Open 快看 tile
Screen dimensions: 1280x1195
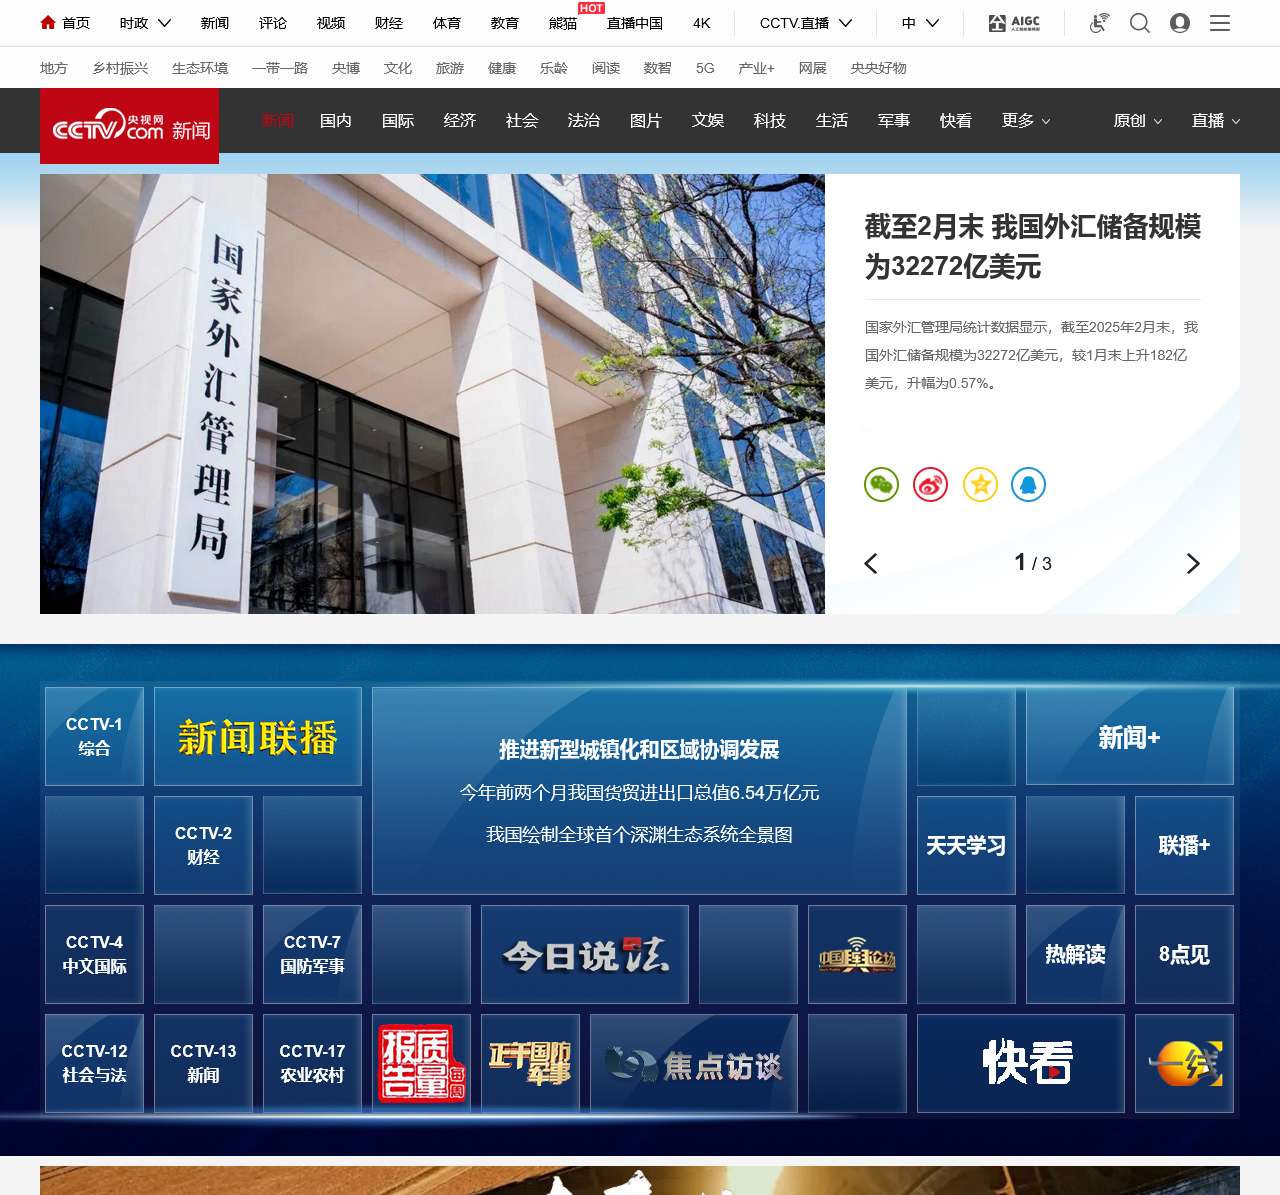tap(1021, 1064)
